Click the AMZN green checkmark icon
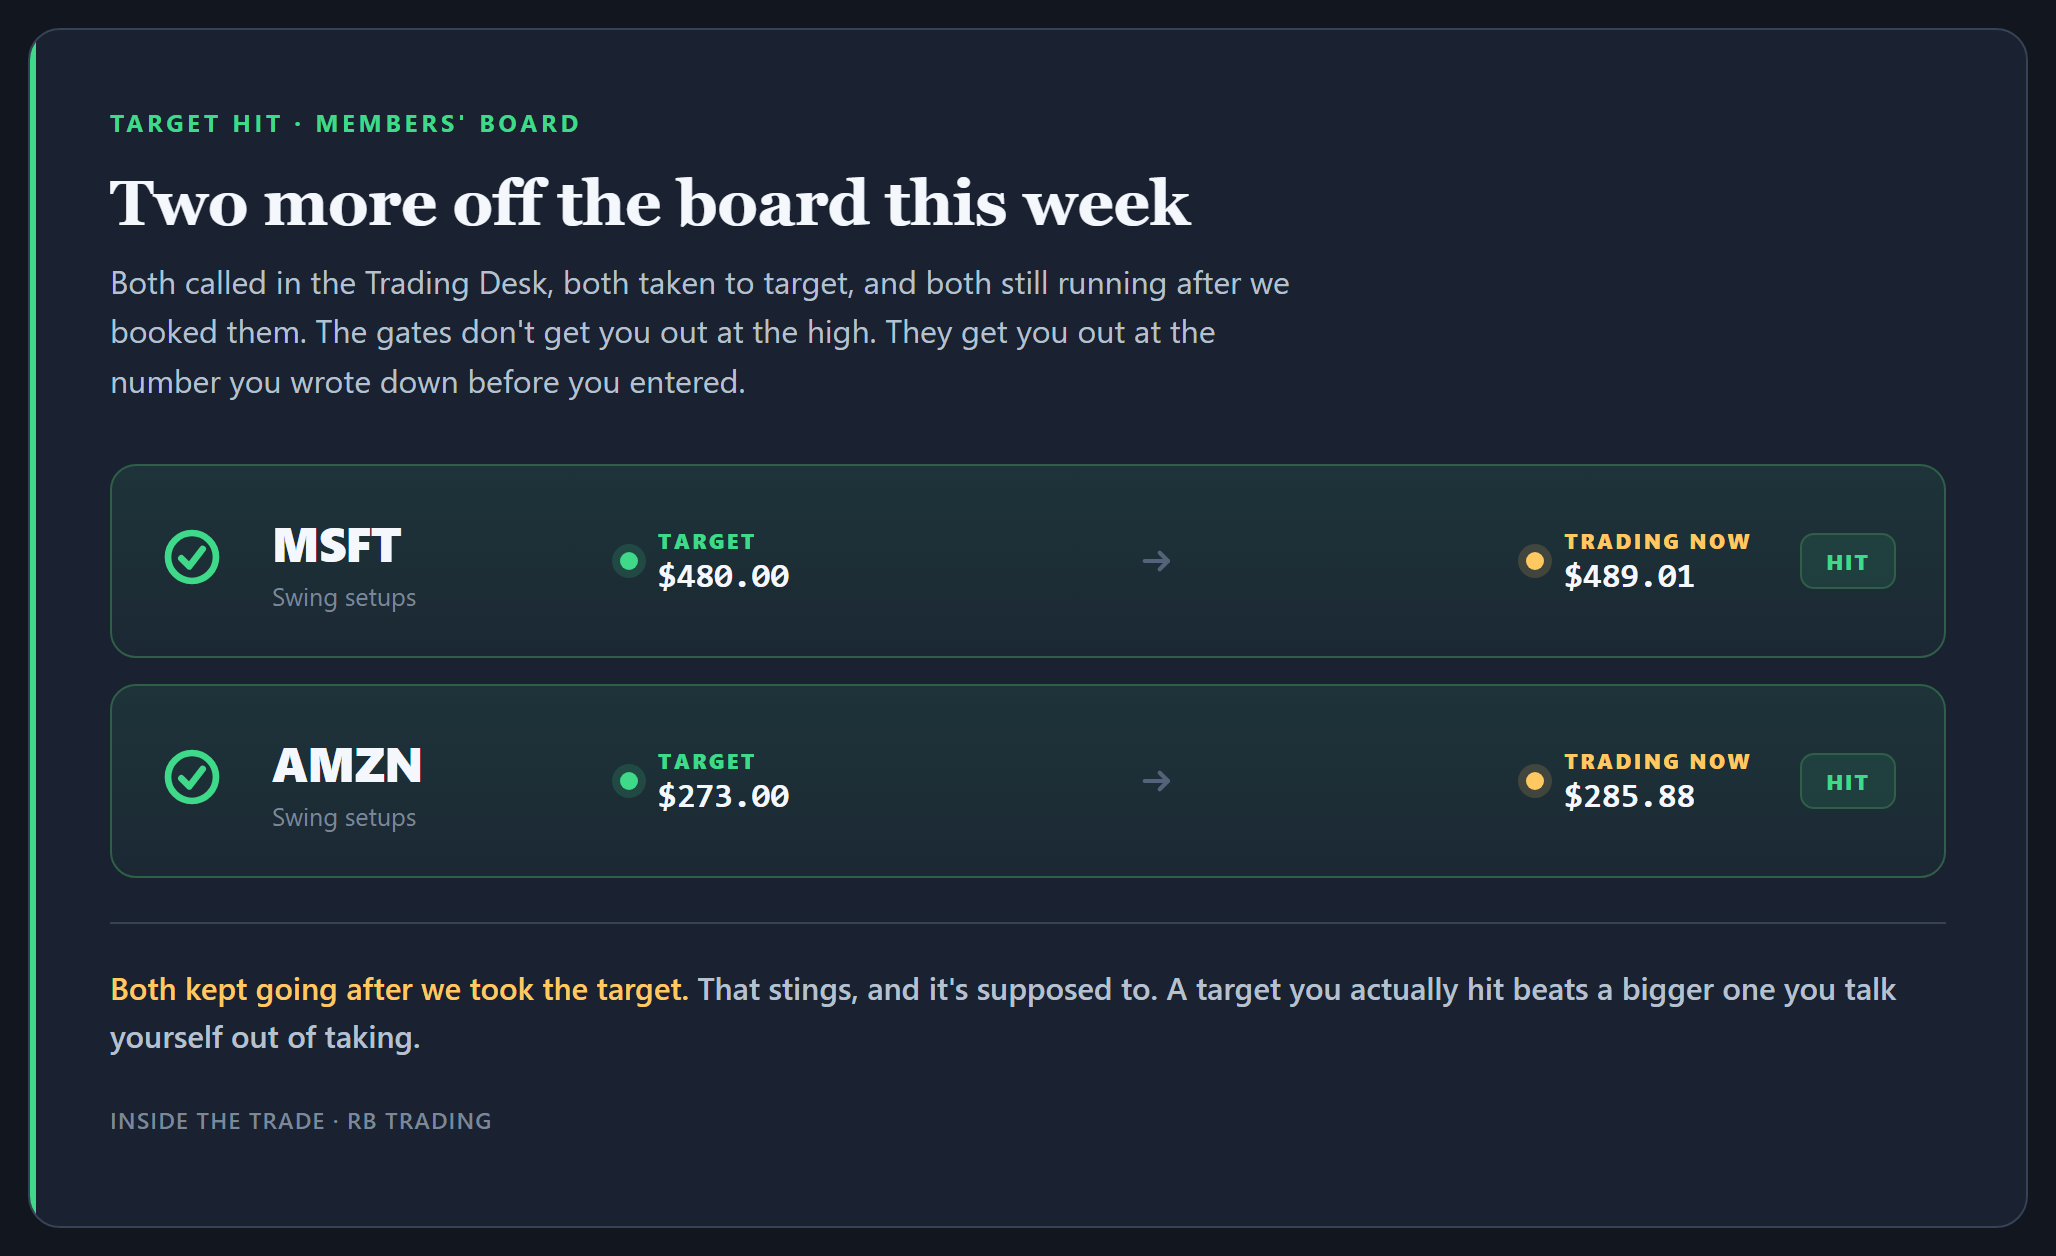This screenshot has height=1256, width=2056. [x=192, y=777]
